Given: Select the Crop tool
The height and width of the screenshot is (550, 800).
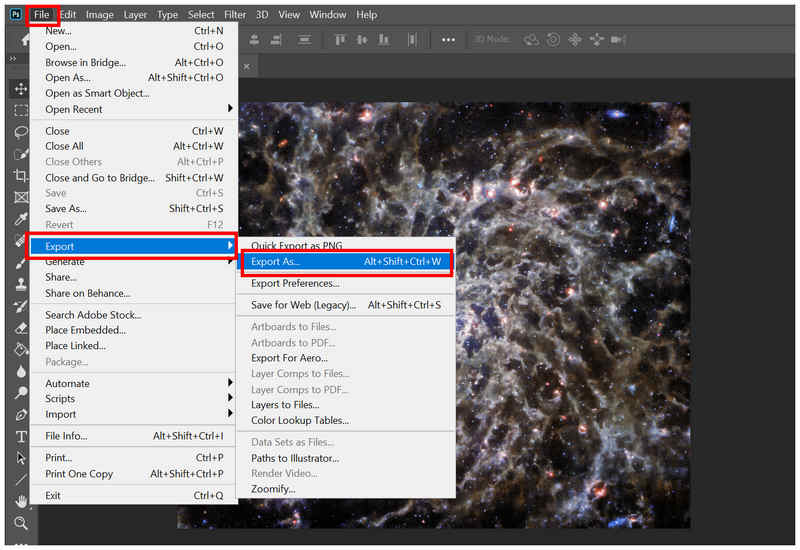Looking at the screenshot, I should point(20,176).
